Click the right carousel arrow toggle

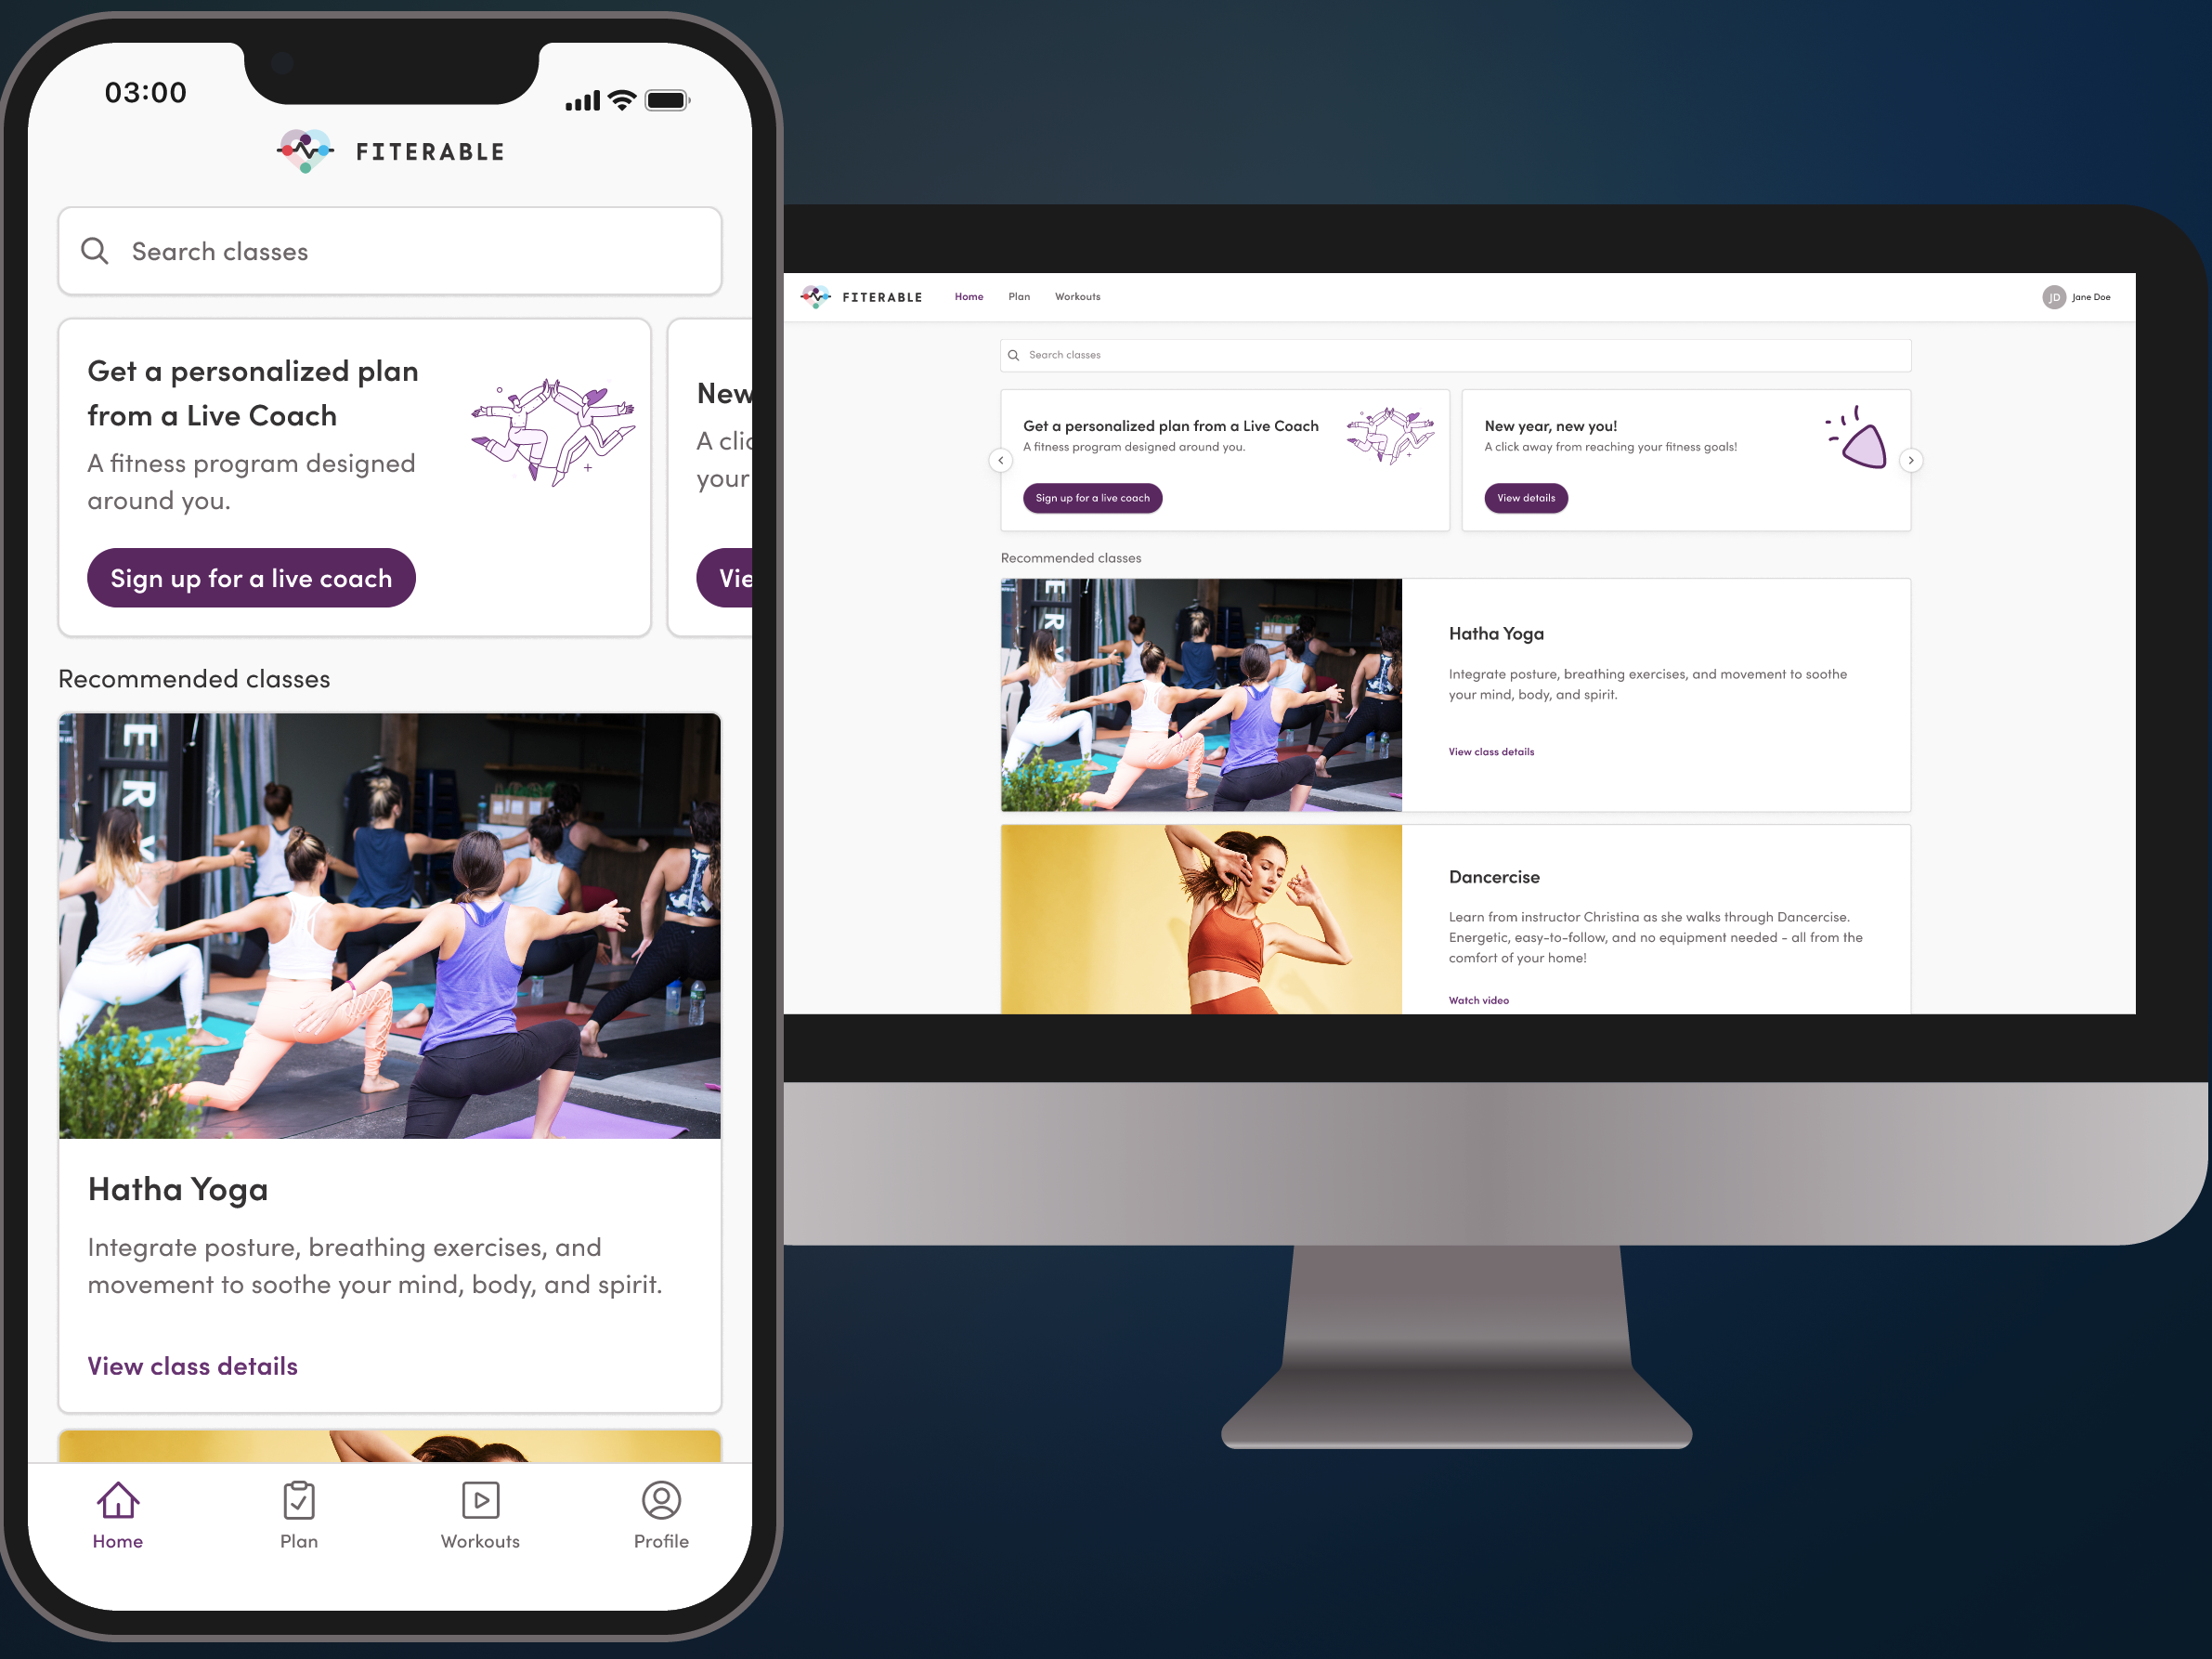[x=1911, y=460]
